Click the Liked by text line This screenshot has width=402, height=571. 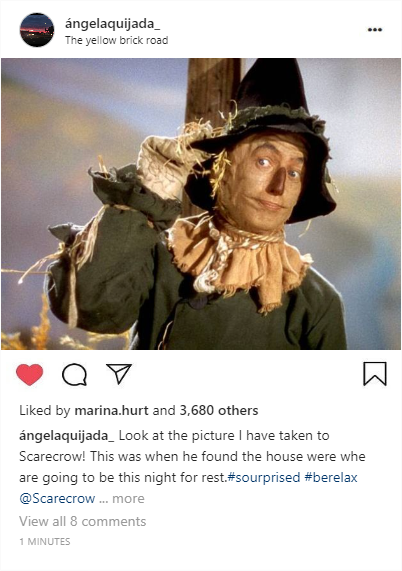pos(139,410)
